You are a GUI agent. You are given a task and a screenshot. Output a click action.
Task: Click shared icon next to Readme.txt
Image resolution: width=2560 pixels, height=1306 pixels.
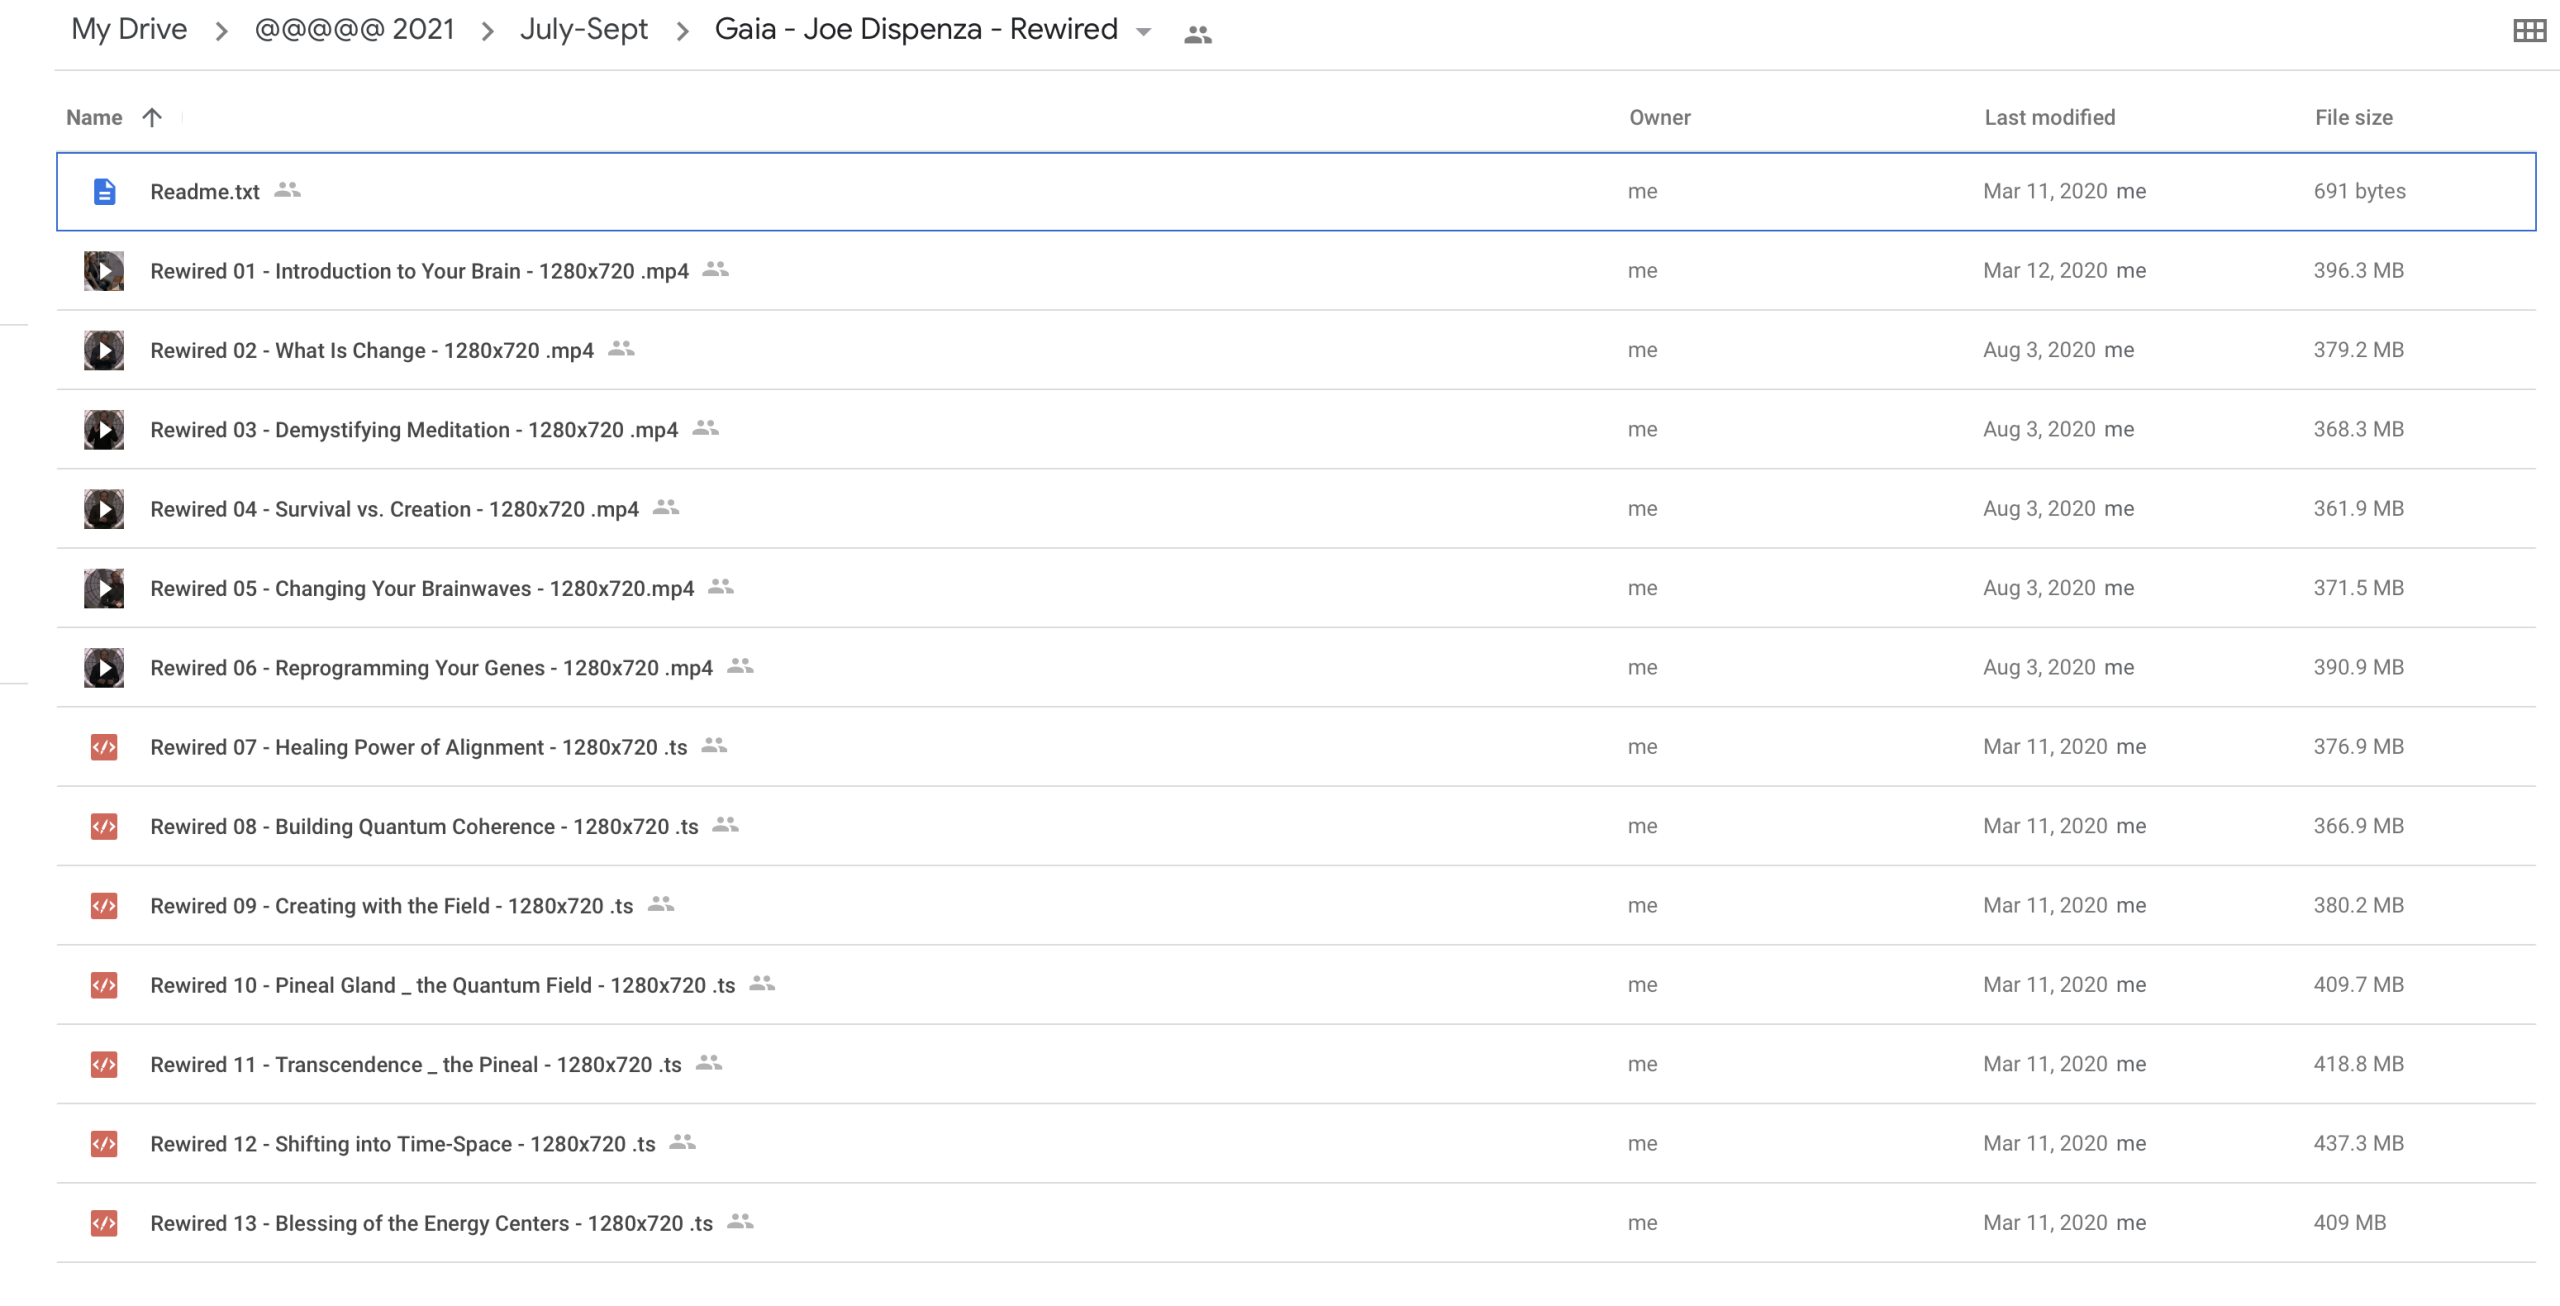tap(288, 190)
